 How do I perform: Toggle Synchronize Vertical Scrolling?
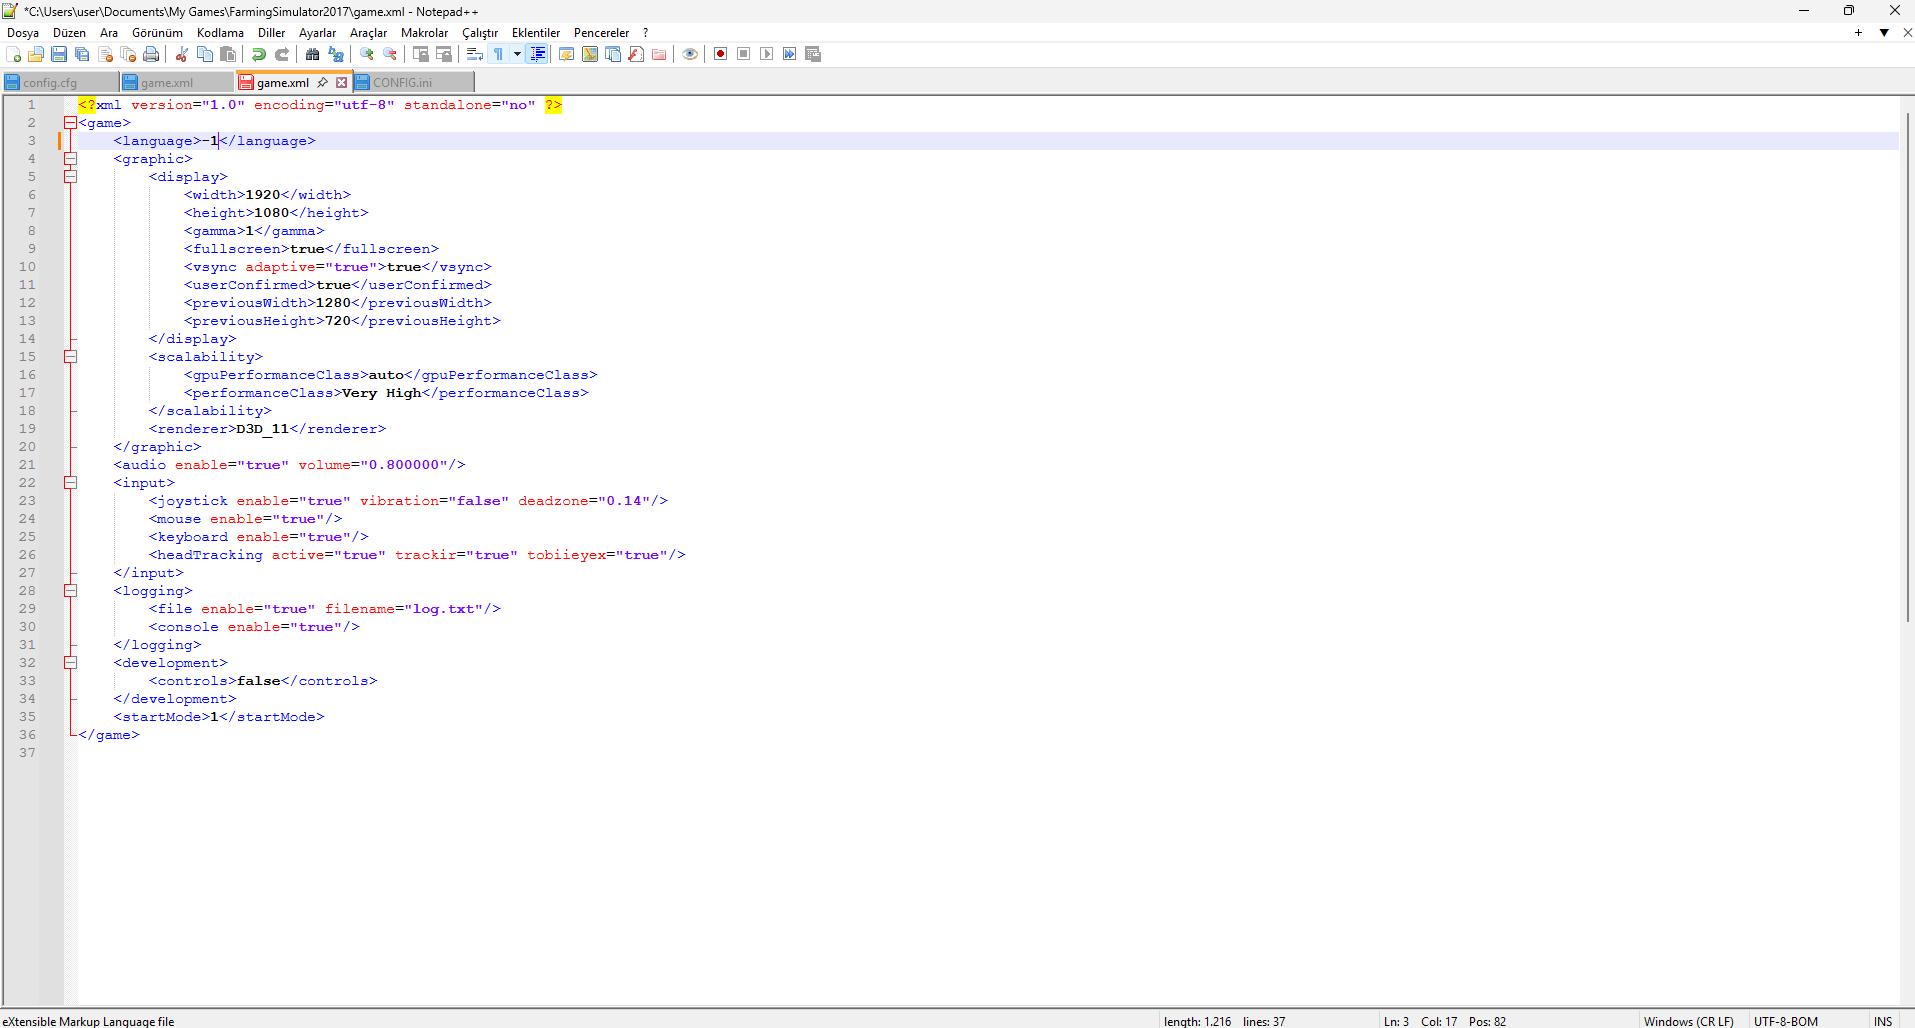pos(421,54)
